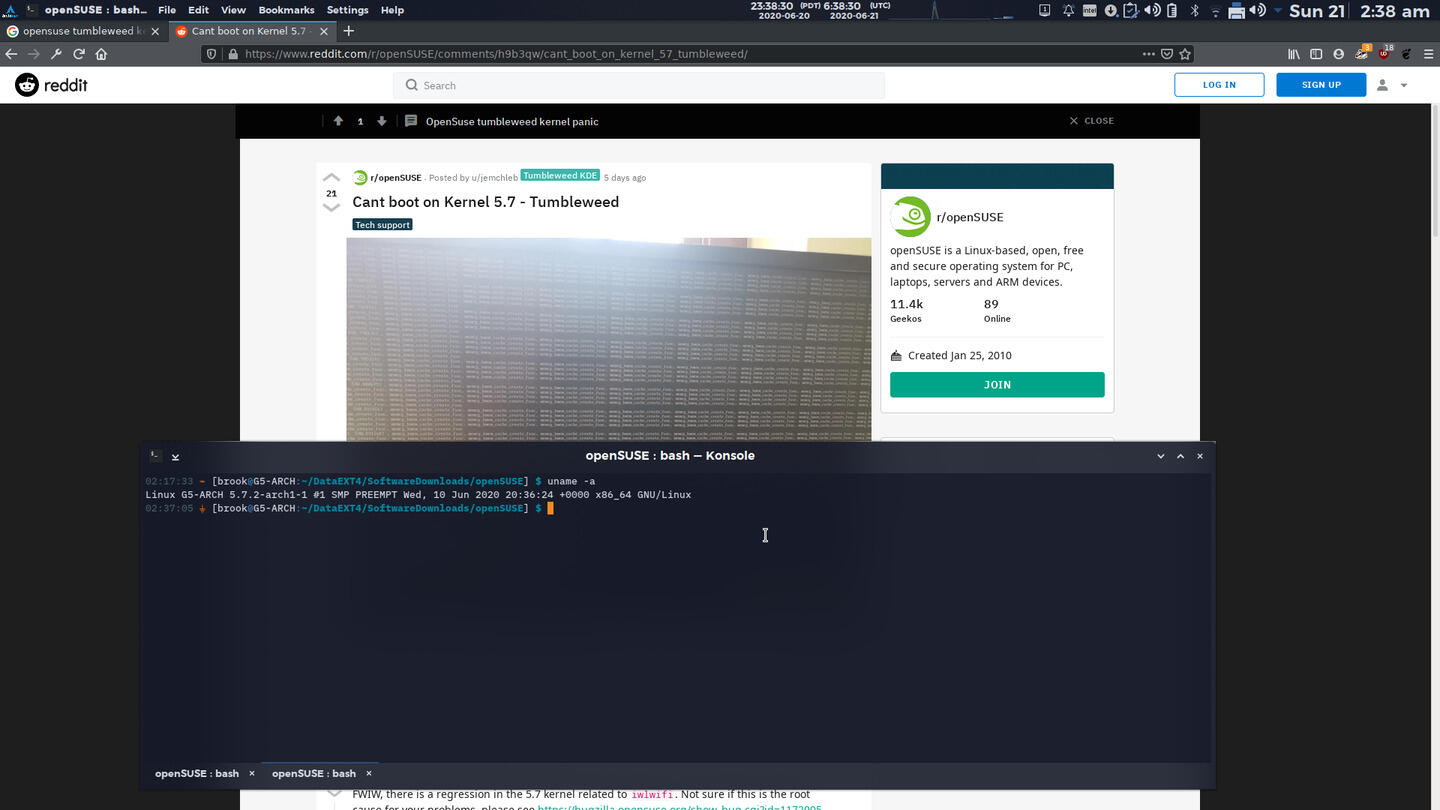Click the Bluetooth tray icon

pyautogui.click(x=1194, y=10)
